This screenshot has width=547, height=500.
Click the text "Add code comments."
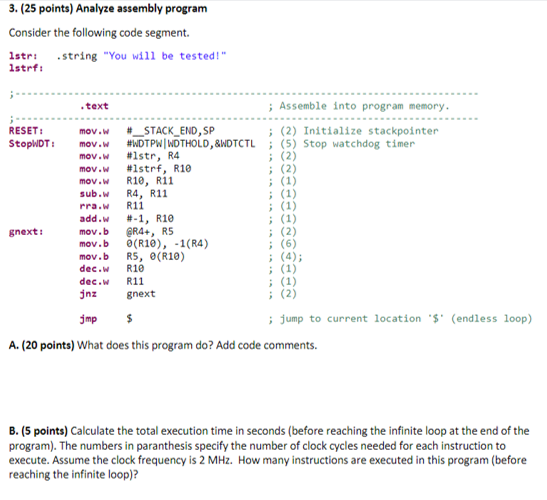coord(267,345)
